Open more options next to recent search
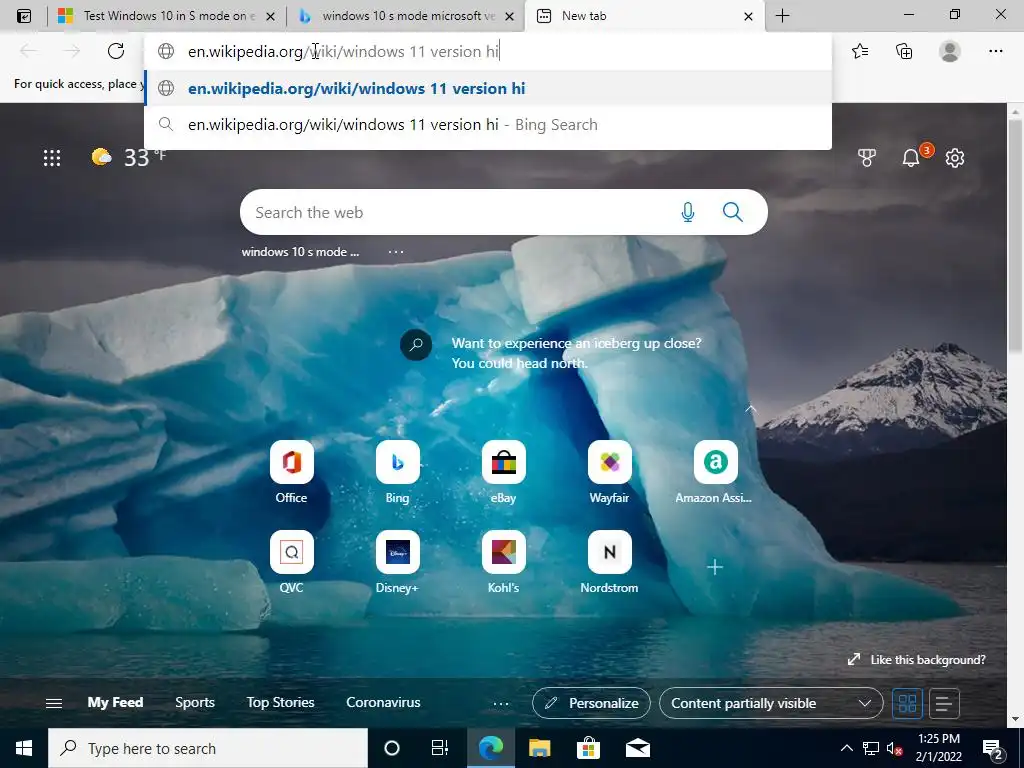This screenshot has width=1024, height=768. (x=396, y=251)
